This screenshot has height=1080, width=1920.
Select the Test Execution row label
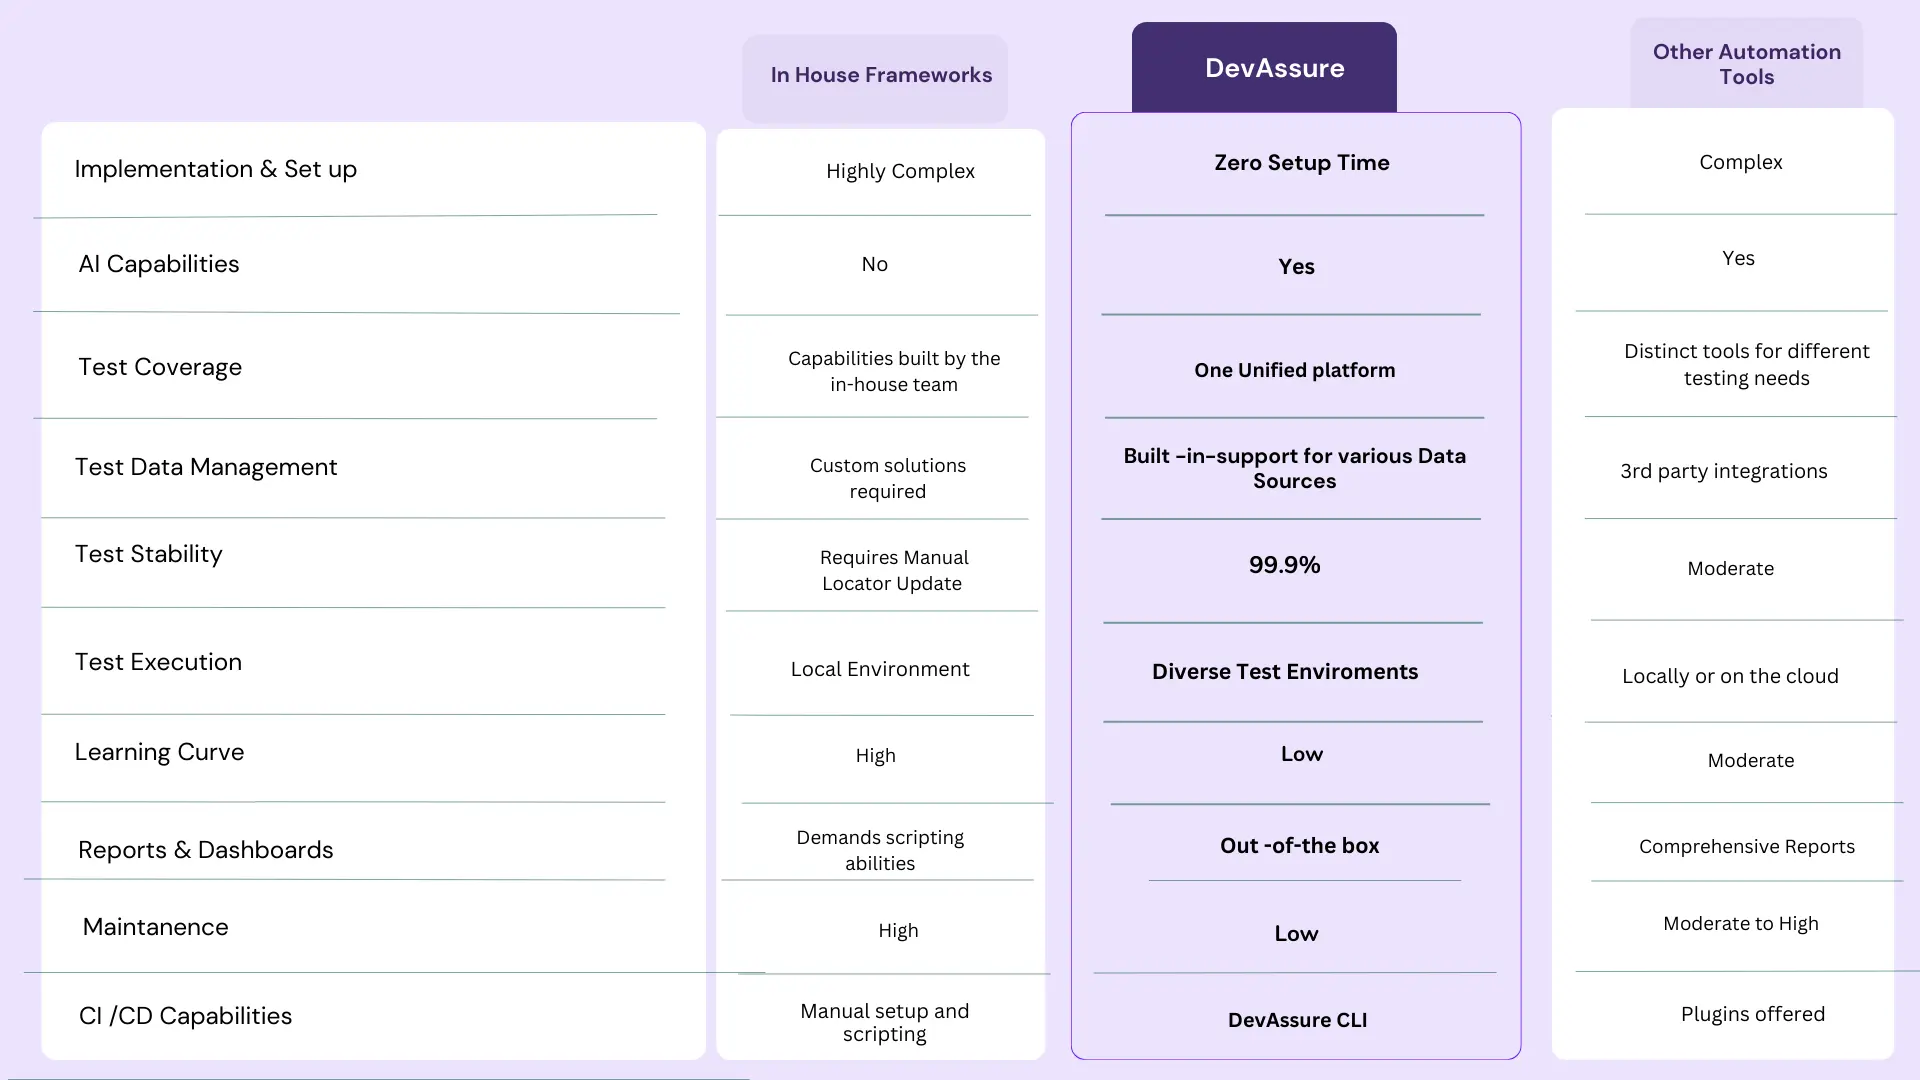(158, 661)
